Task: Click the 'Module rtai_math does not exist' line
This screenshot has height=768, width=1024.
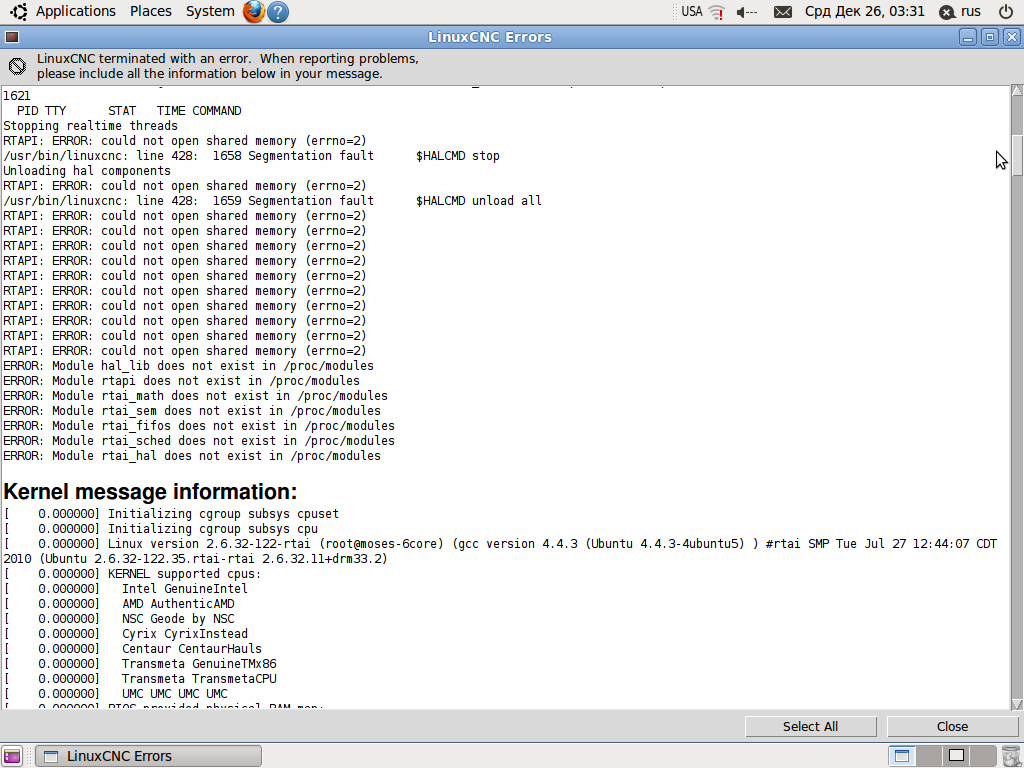Action: click(195, 396)
